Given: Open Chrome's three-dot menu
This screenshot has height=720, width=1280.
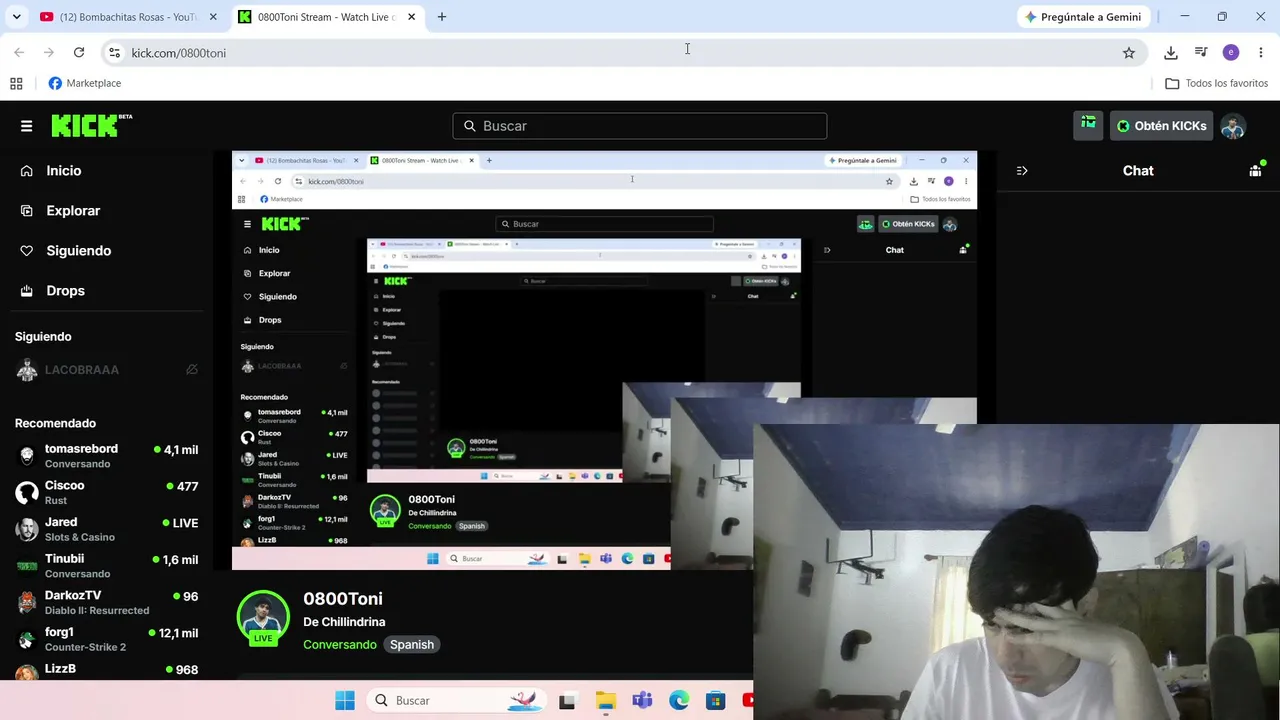Looking at the screenshot, I should click(1261, 53).
